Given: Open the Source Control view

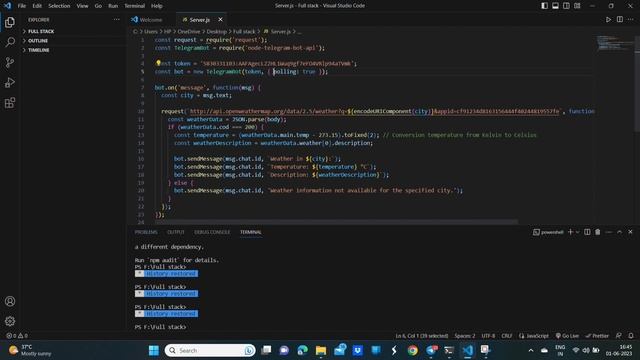Looking at the screenshot, I should [10, 62].
